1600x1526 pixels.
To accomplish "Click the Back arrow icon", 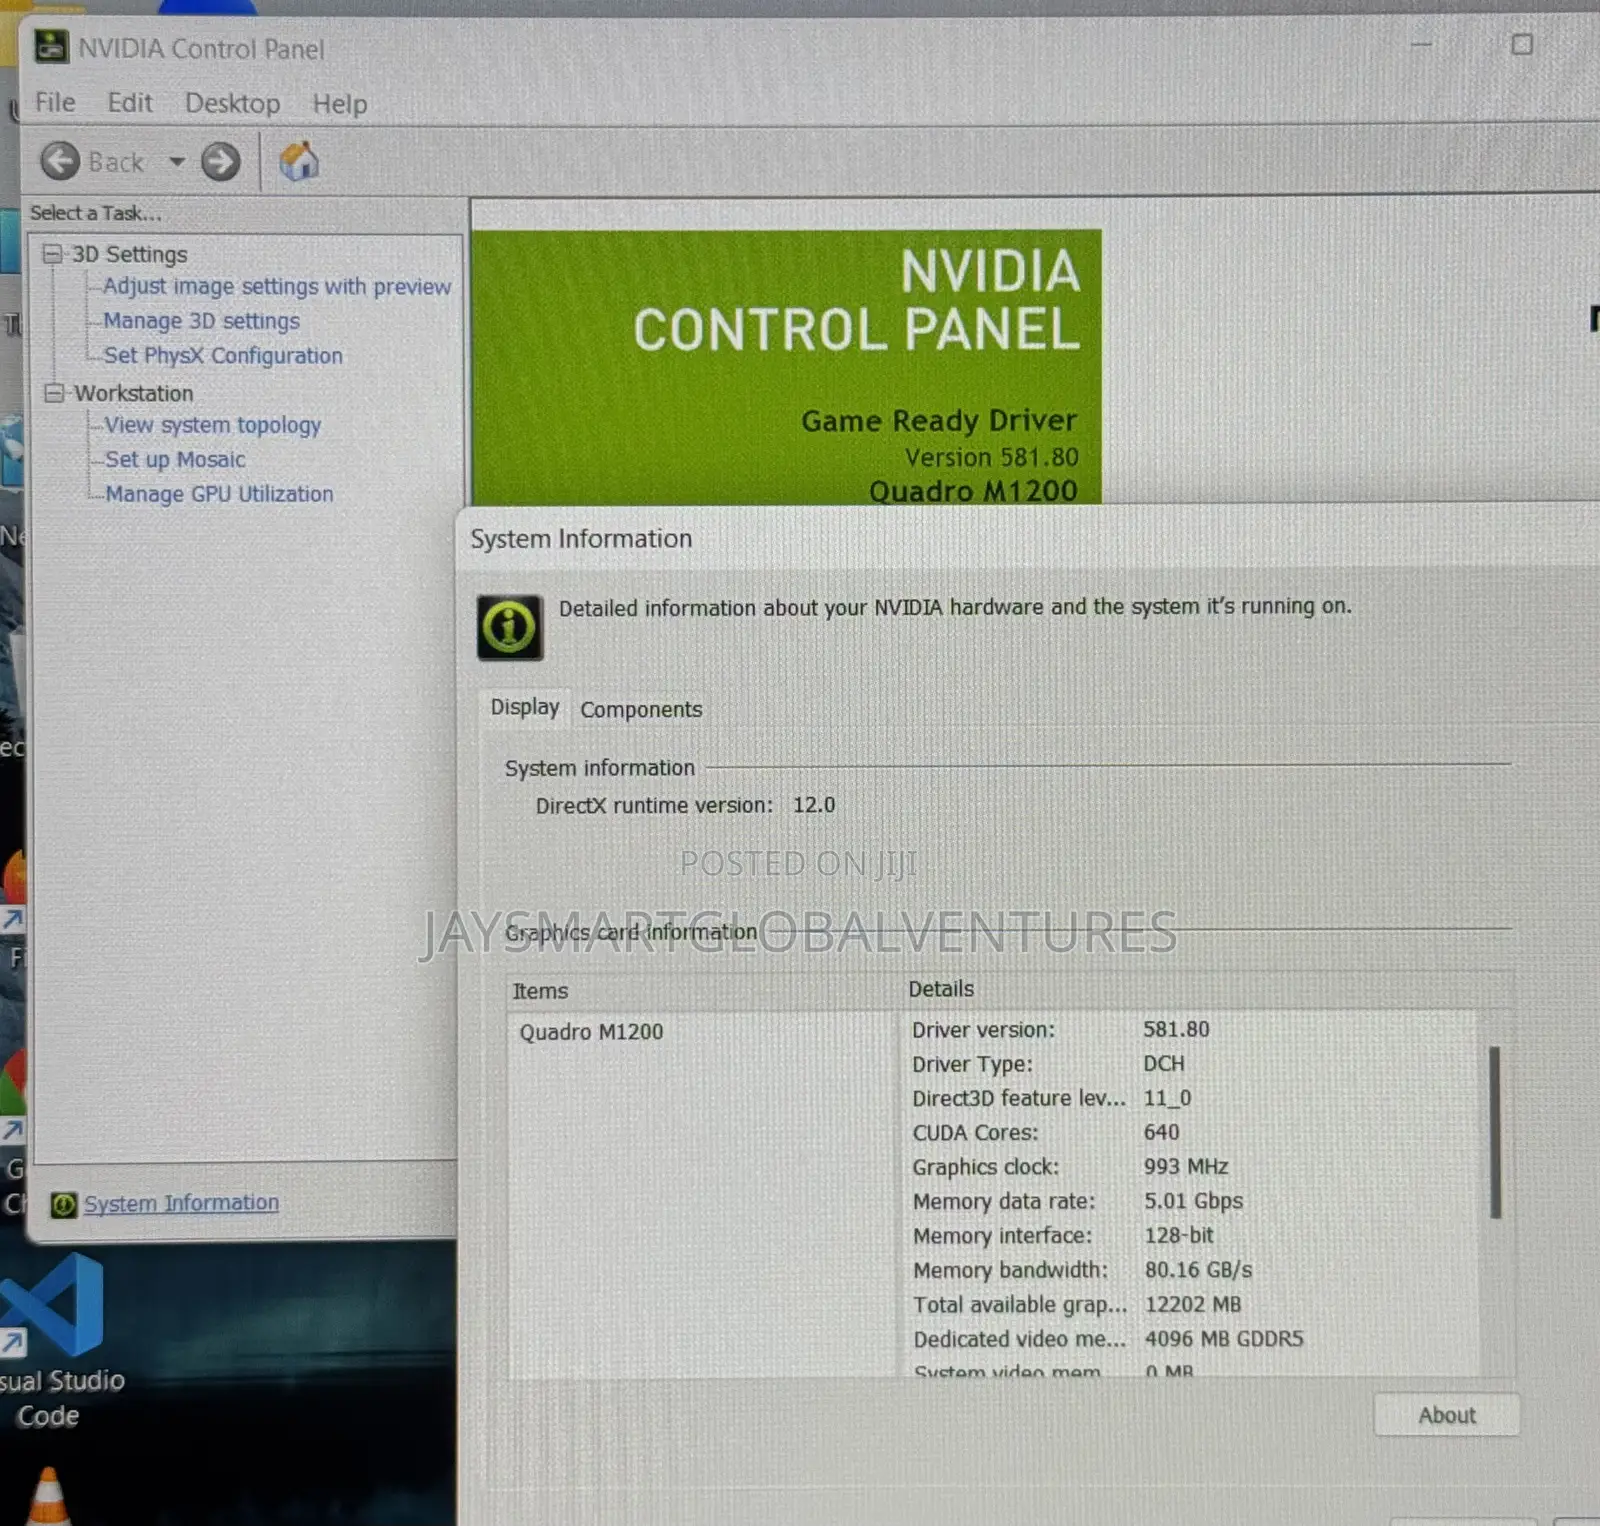I will click(x=60, y=161).
